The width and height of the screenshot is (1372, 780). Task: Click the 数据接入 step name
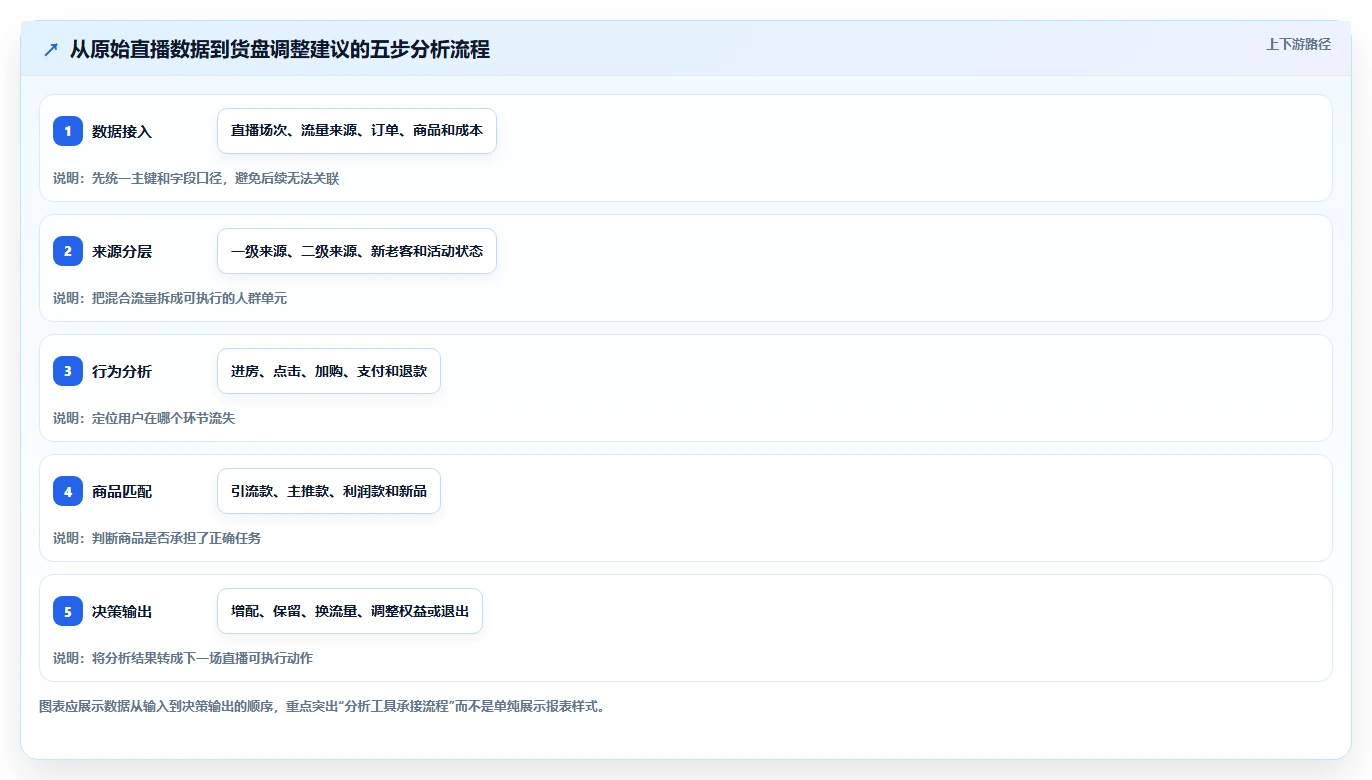coord(122,131)
